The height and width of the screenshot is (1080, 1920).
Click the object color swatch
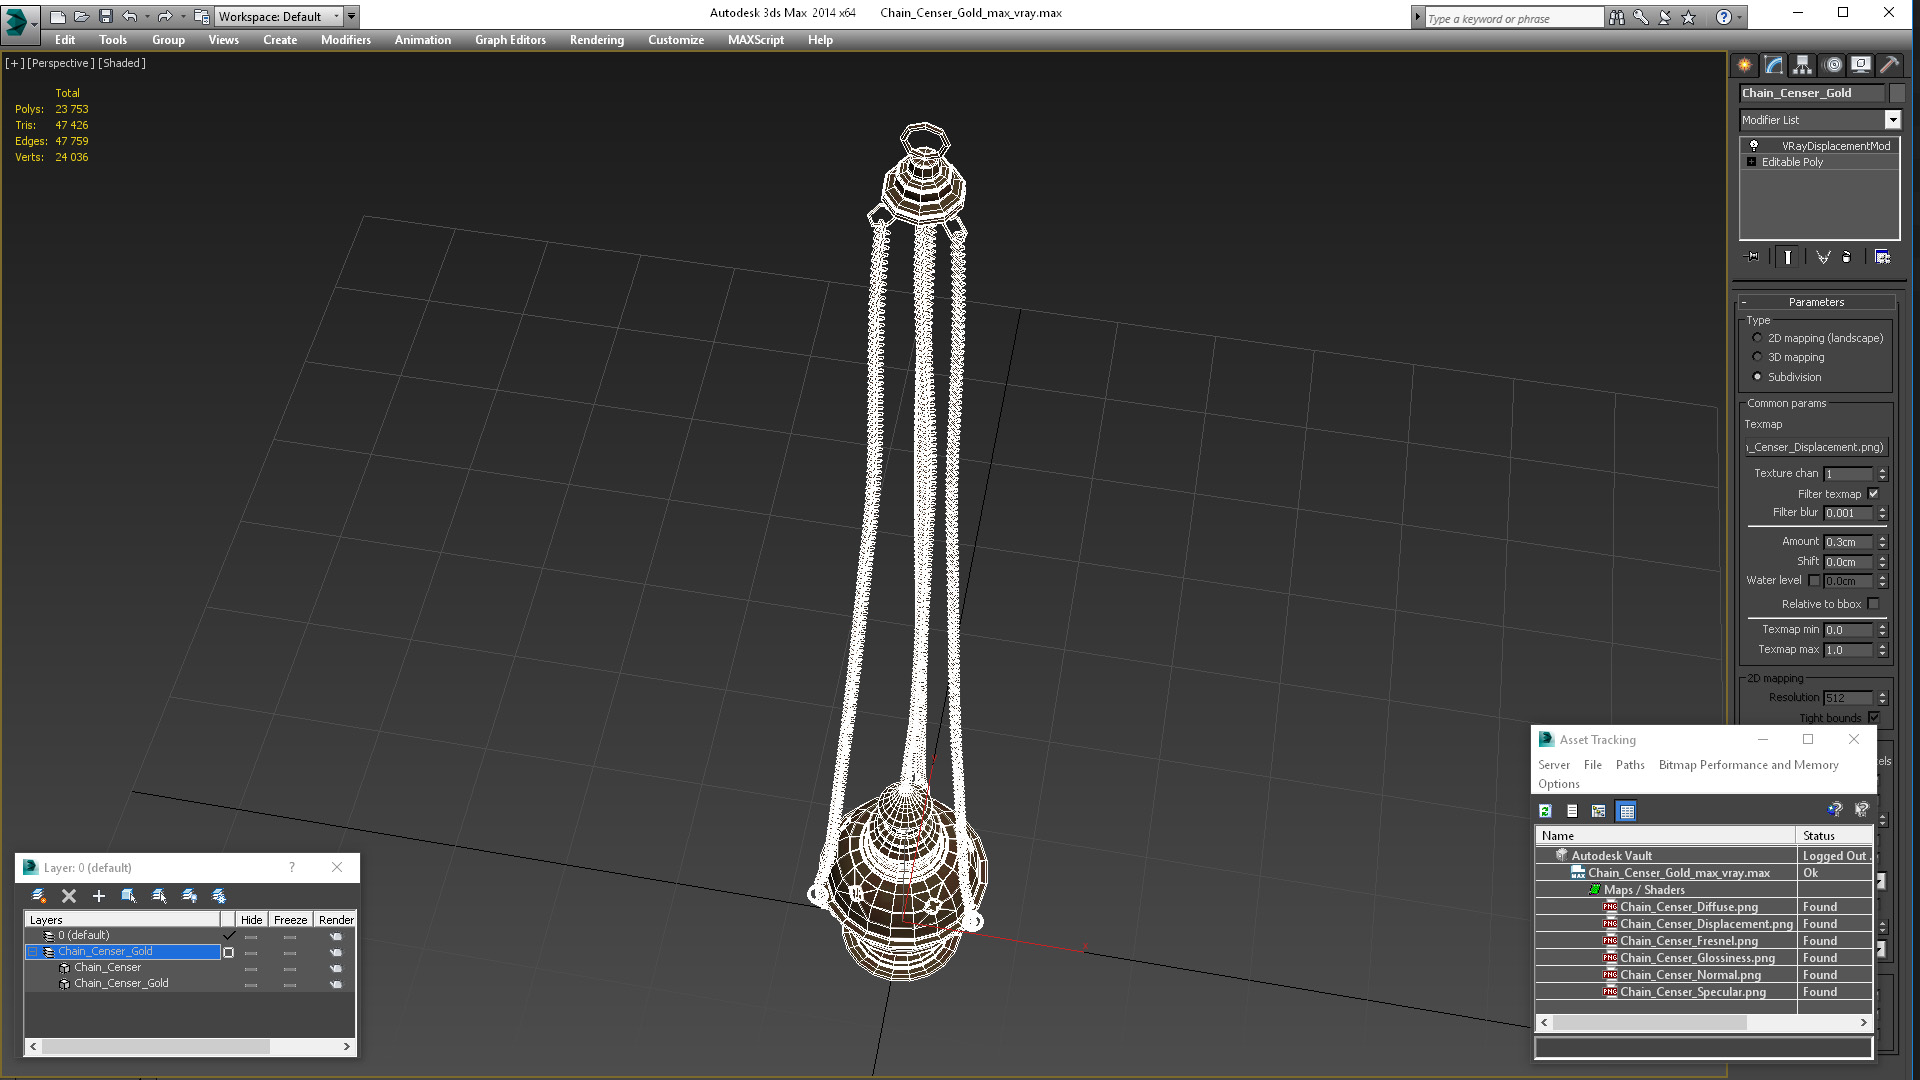tap(1897, 93)
